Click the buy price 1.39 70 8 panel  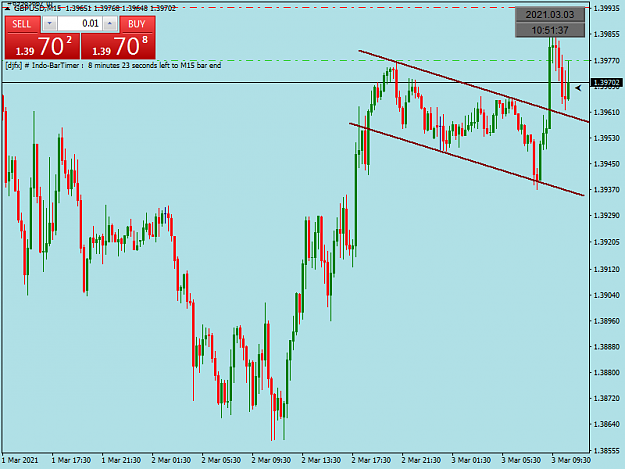point(118,46)
